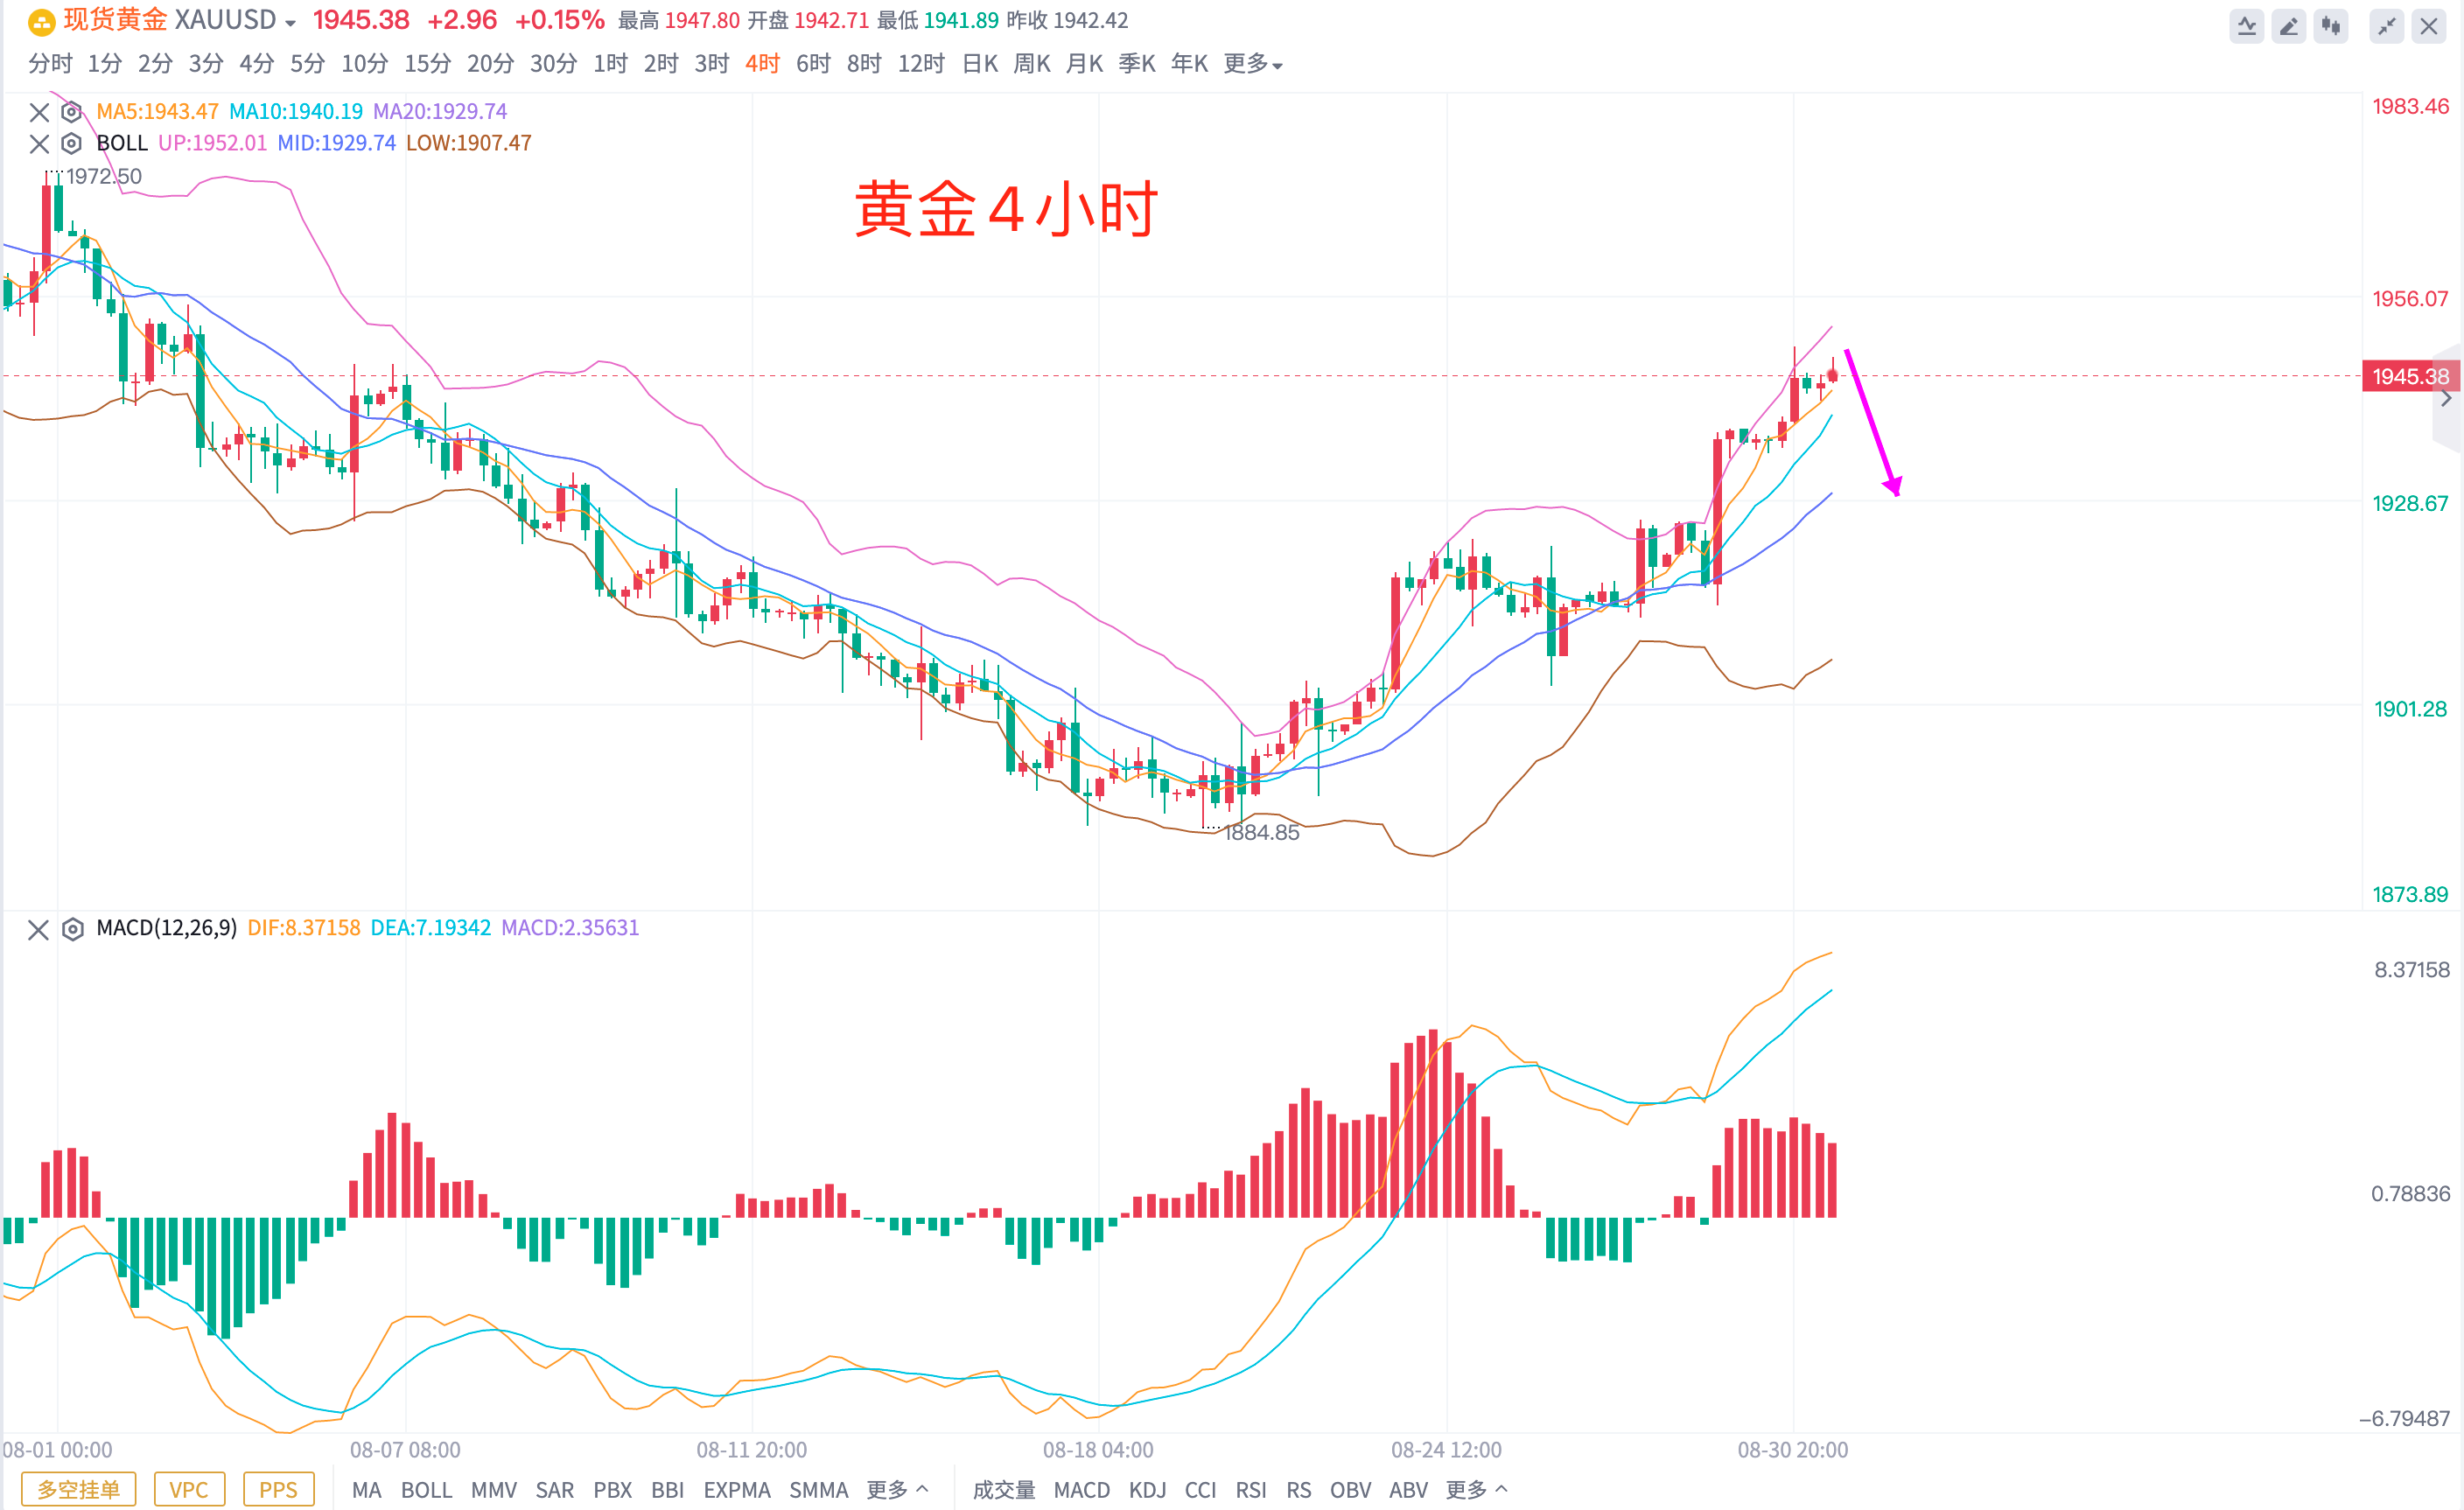Select KDJ in sub-indicator list
2464x1510 pixels.
pos(1147,1489)
